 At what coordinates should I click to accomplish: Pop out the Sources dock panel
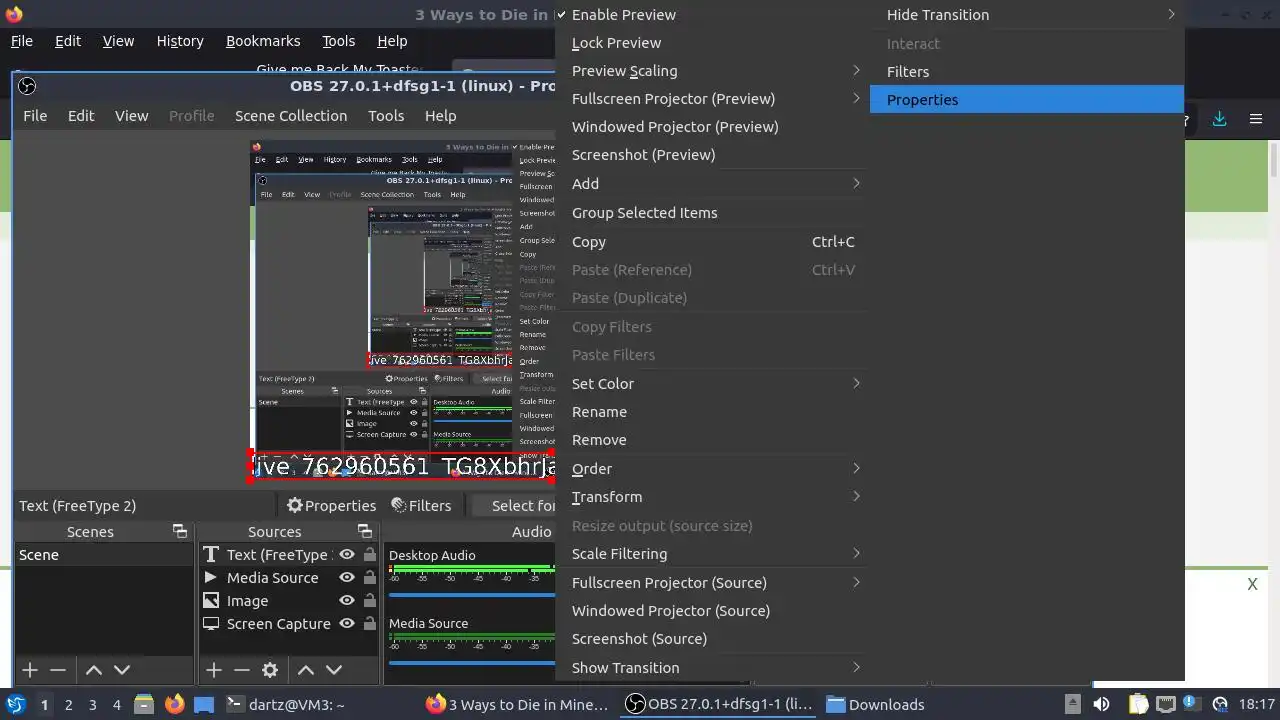coord(365,531)
